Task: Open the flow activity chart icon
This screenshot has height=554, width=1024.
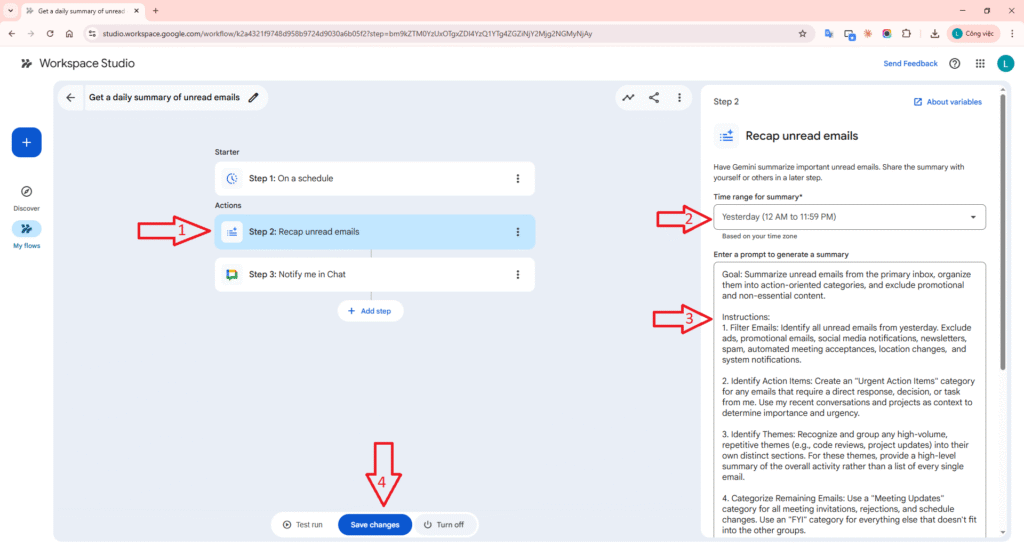Action: click(x=628, y=97)
